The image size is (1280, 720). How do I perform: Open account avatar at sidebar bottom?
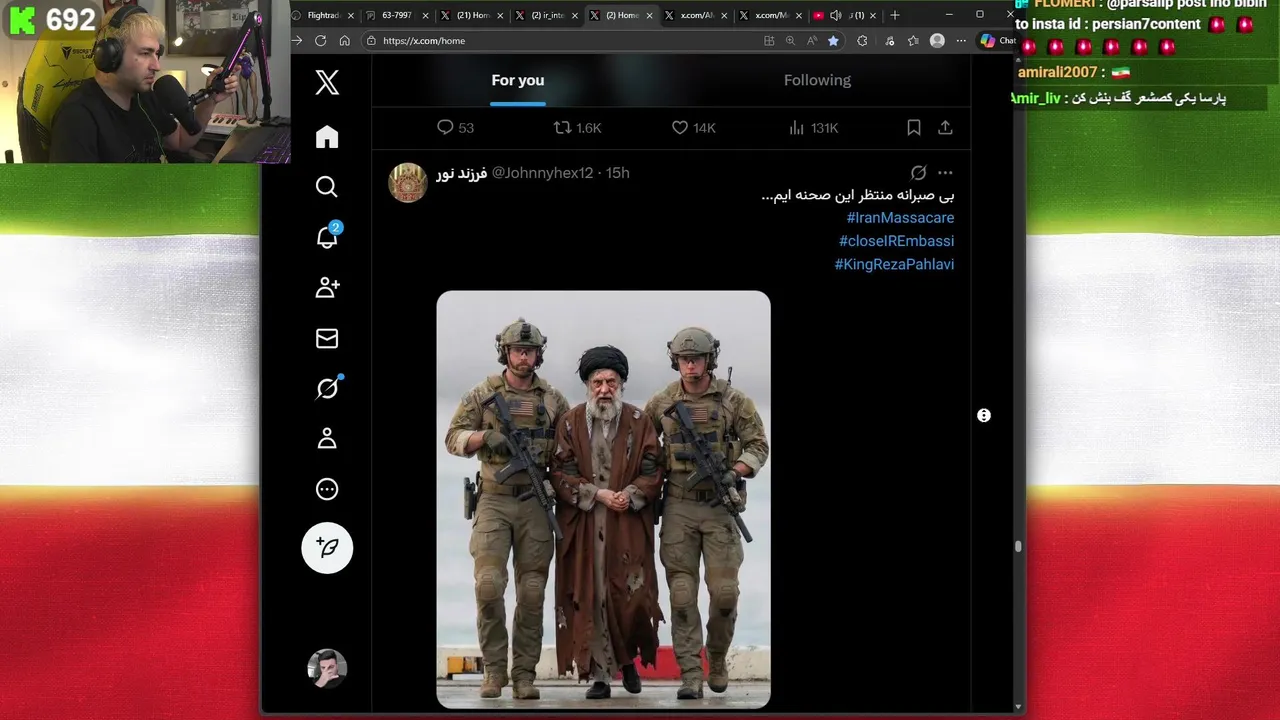(x=327, y=668)
